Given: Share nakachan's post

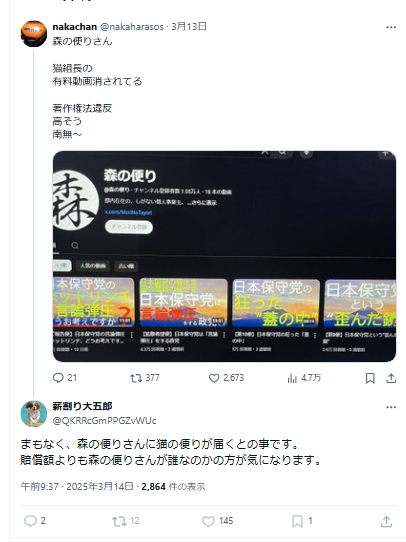Looking at the screenshot, I should pos(391,378).
